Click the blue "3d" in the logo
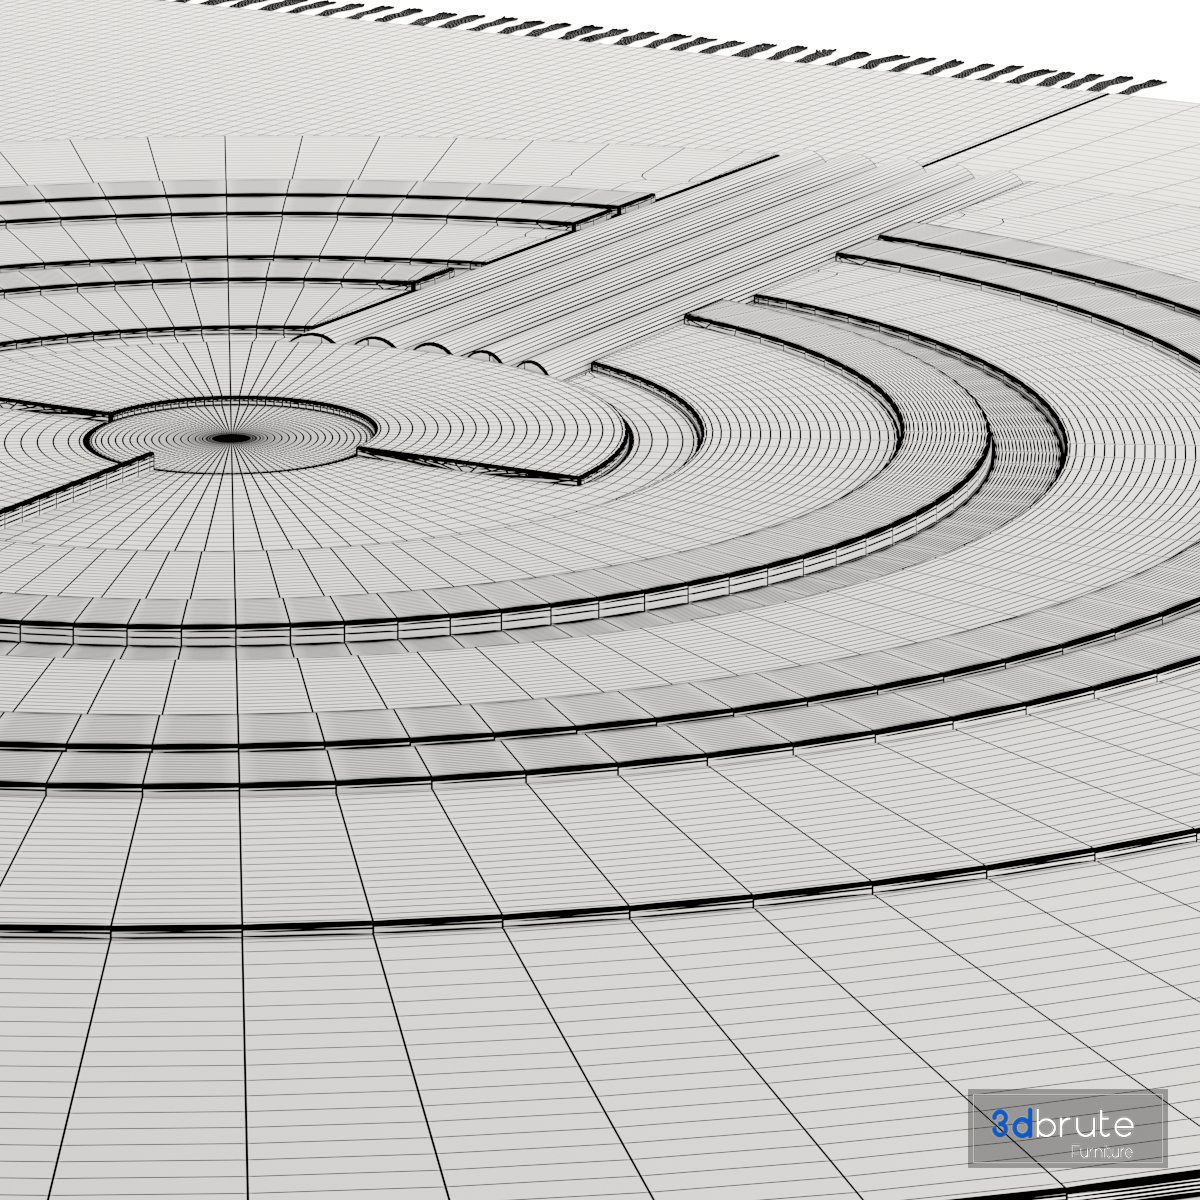 pos(1012,1125)
